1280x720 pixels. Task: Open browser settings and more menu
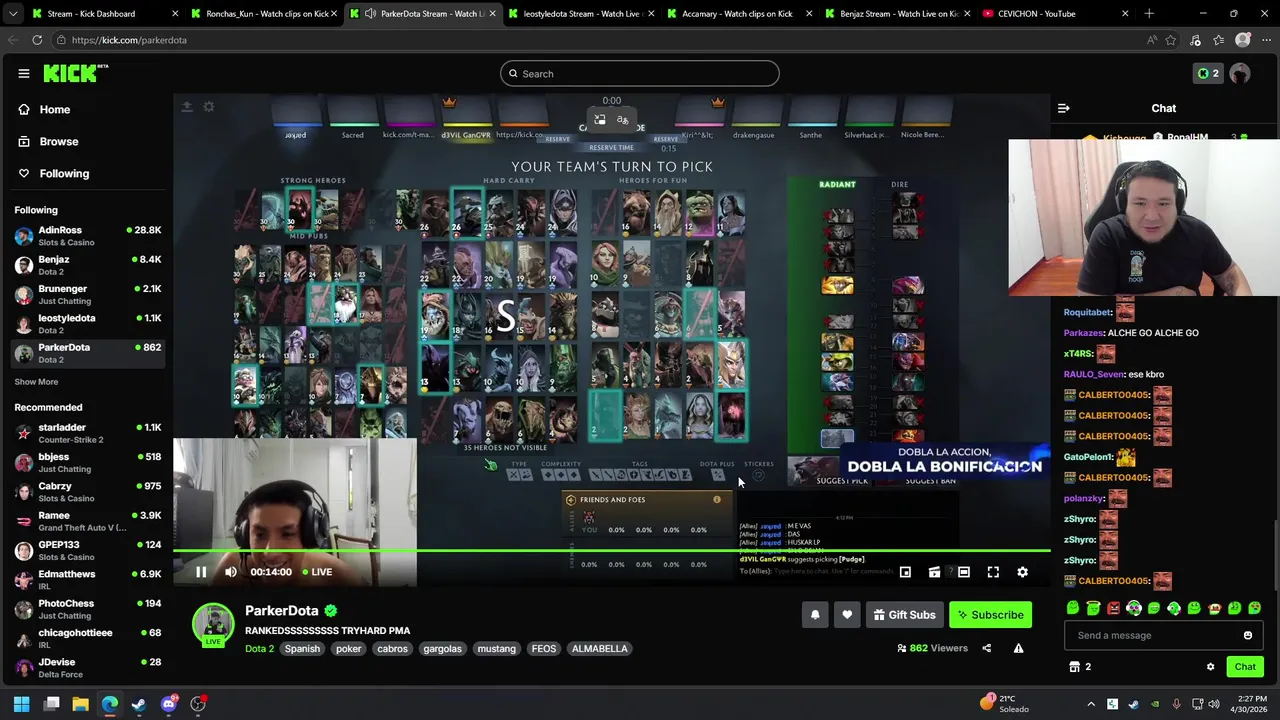point(1265,40)
